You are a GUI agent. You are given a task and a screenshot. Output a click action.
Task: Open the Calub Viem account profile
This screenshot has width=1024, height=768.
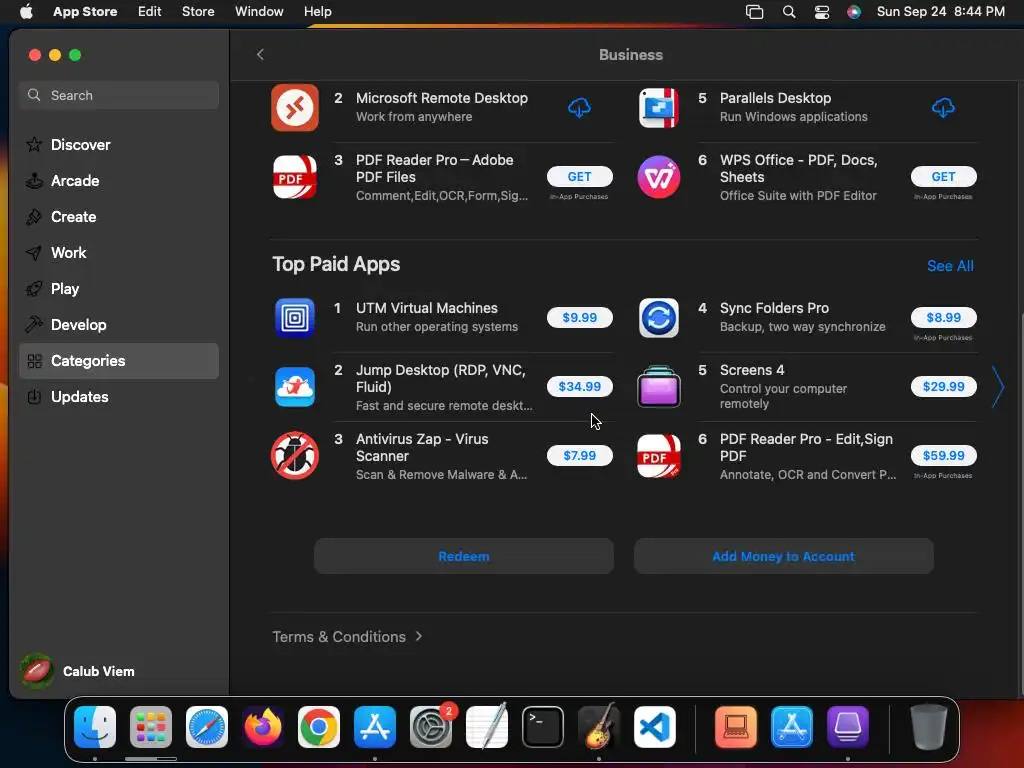coord(77,671)
